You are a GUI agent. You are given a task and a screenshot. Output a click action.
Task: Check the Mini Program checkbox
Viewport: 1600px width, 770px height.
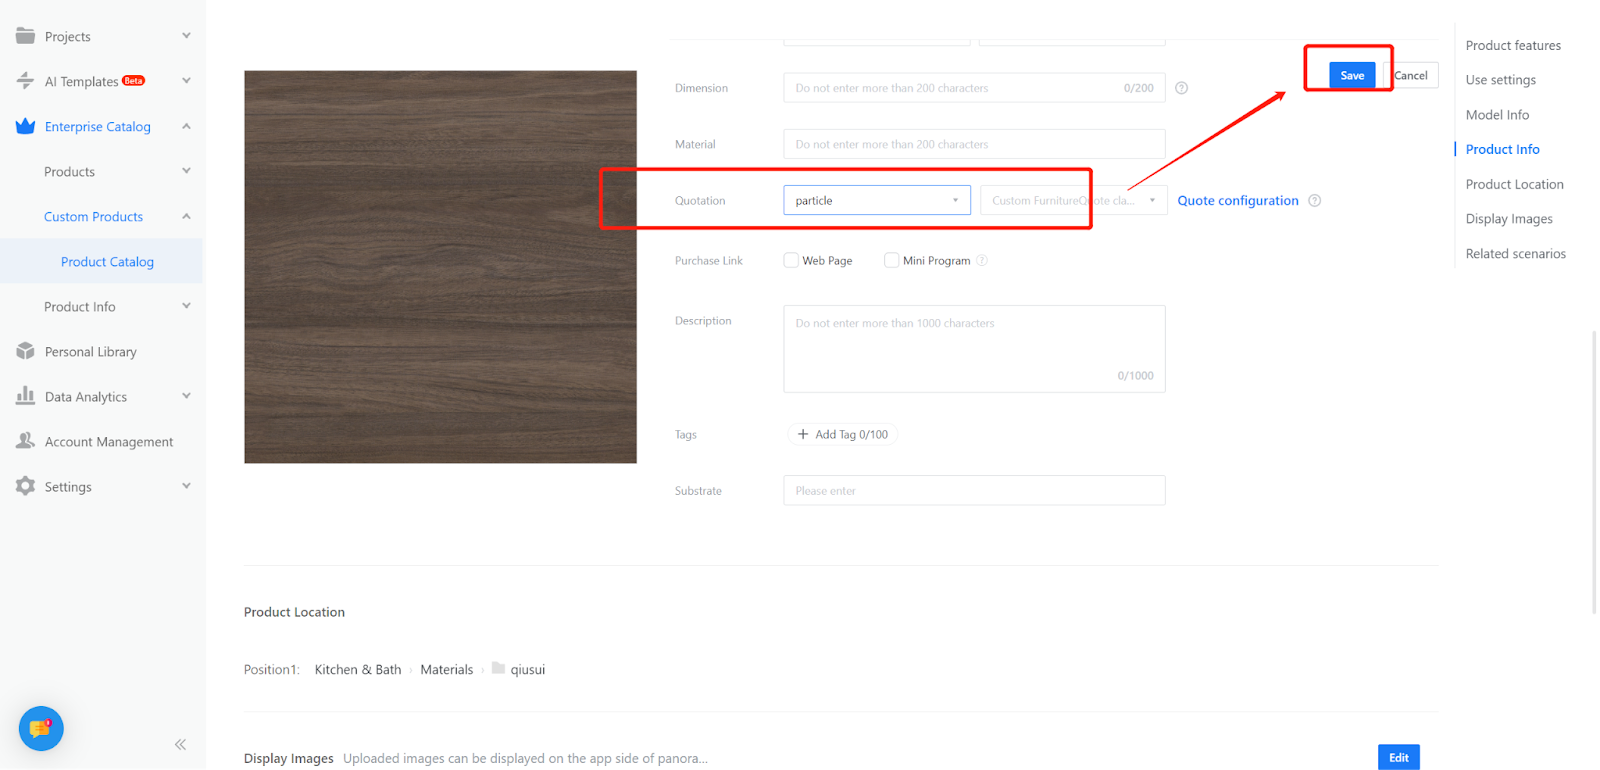(891, 260)
